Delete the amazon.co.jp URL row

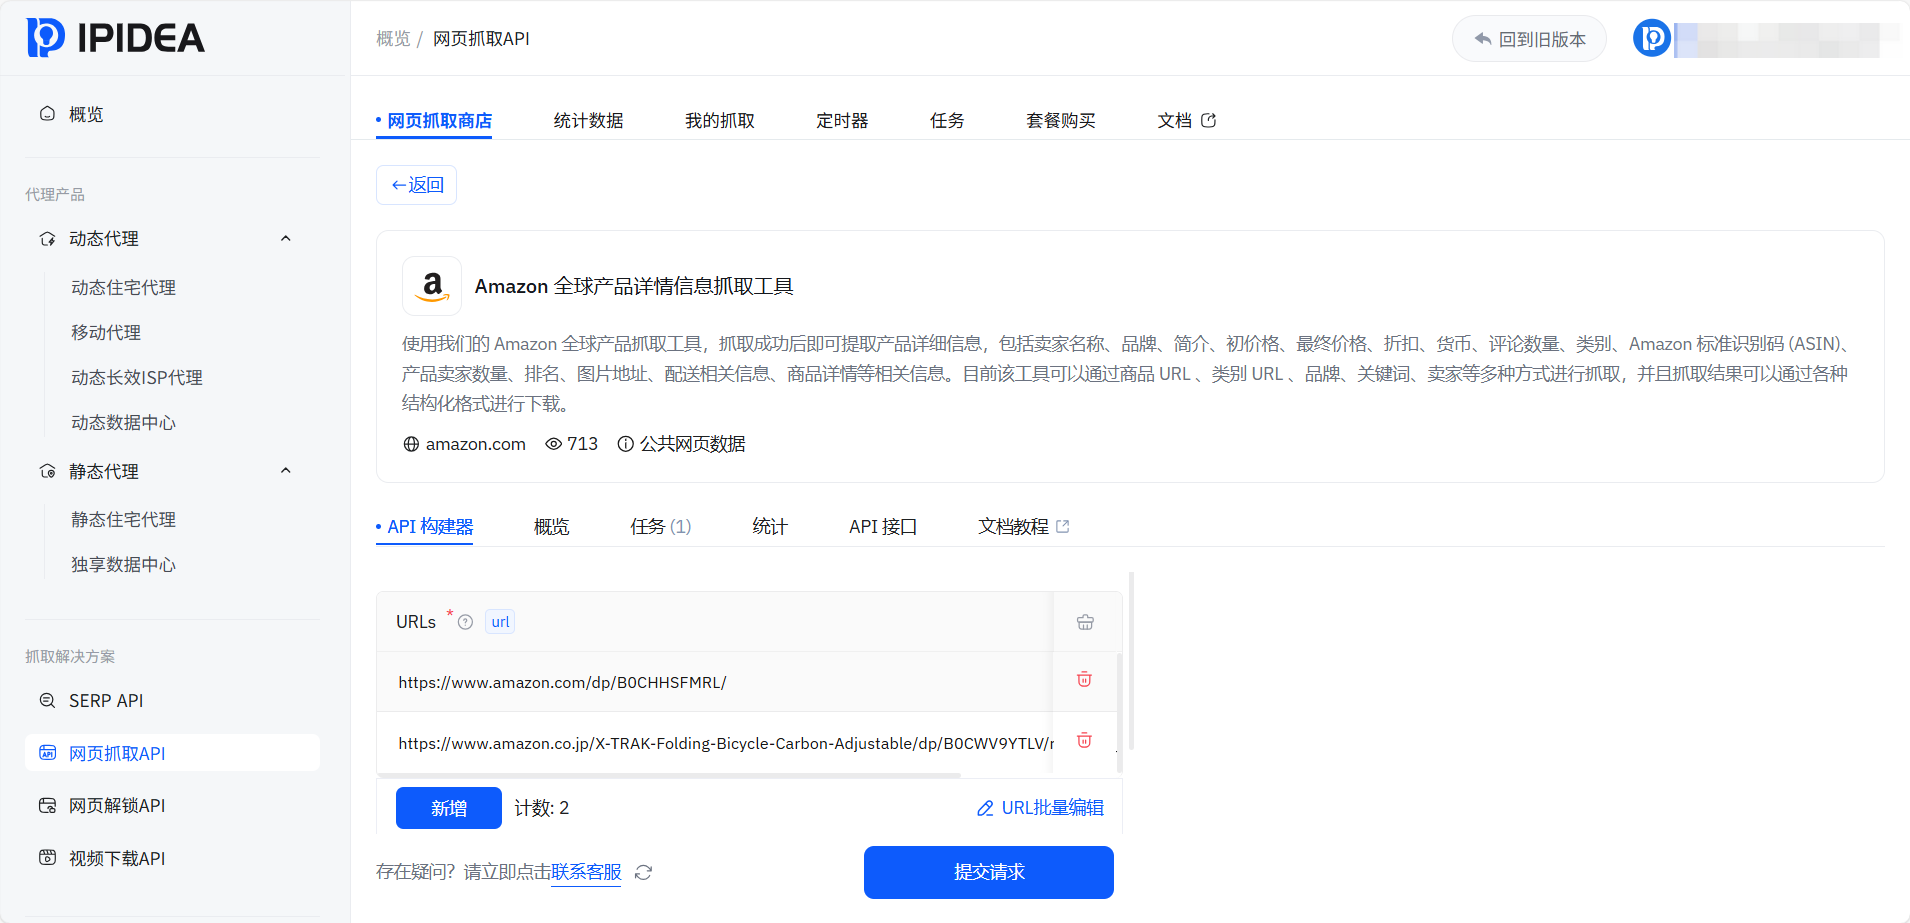pyautogui.click(x=1084, y=741)
